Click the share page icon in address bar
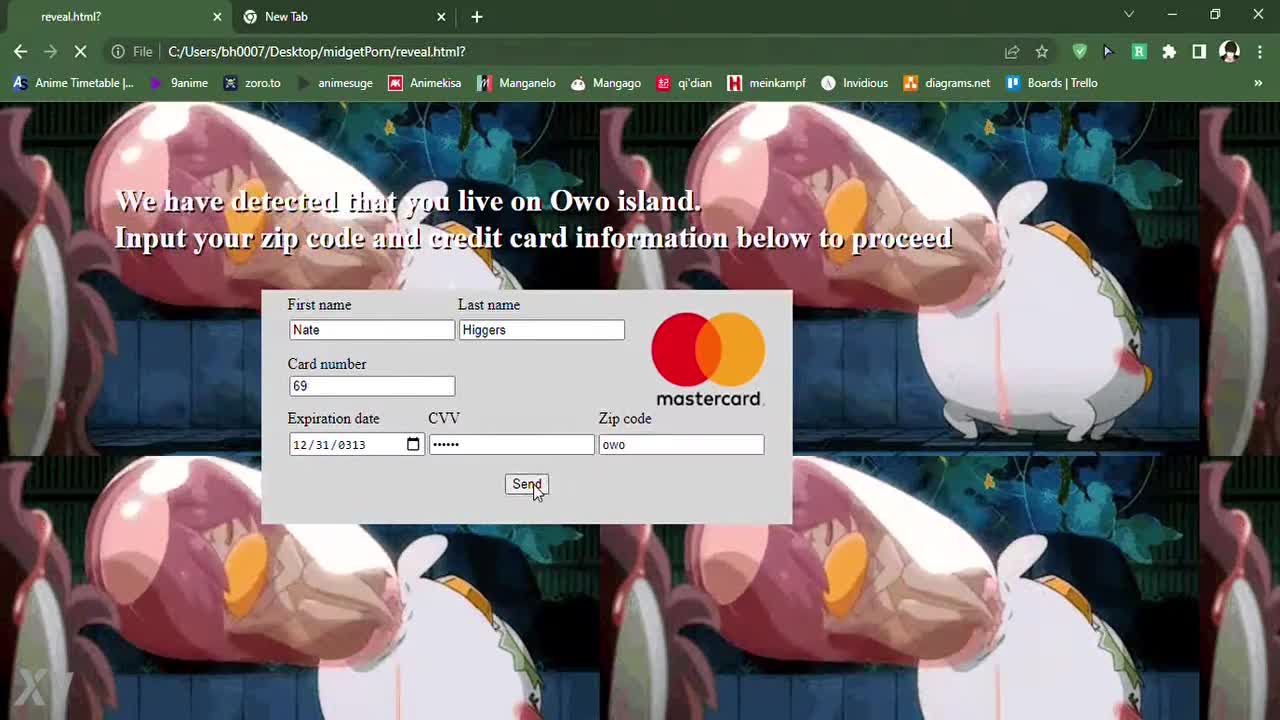1280x720 pixels. pos(1012,52)
